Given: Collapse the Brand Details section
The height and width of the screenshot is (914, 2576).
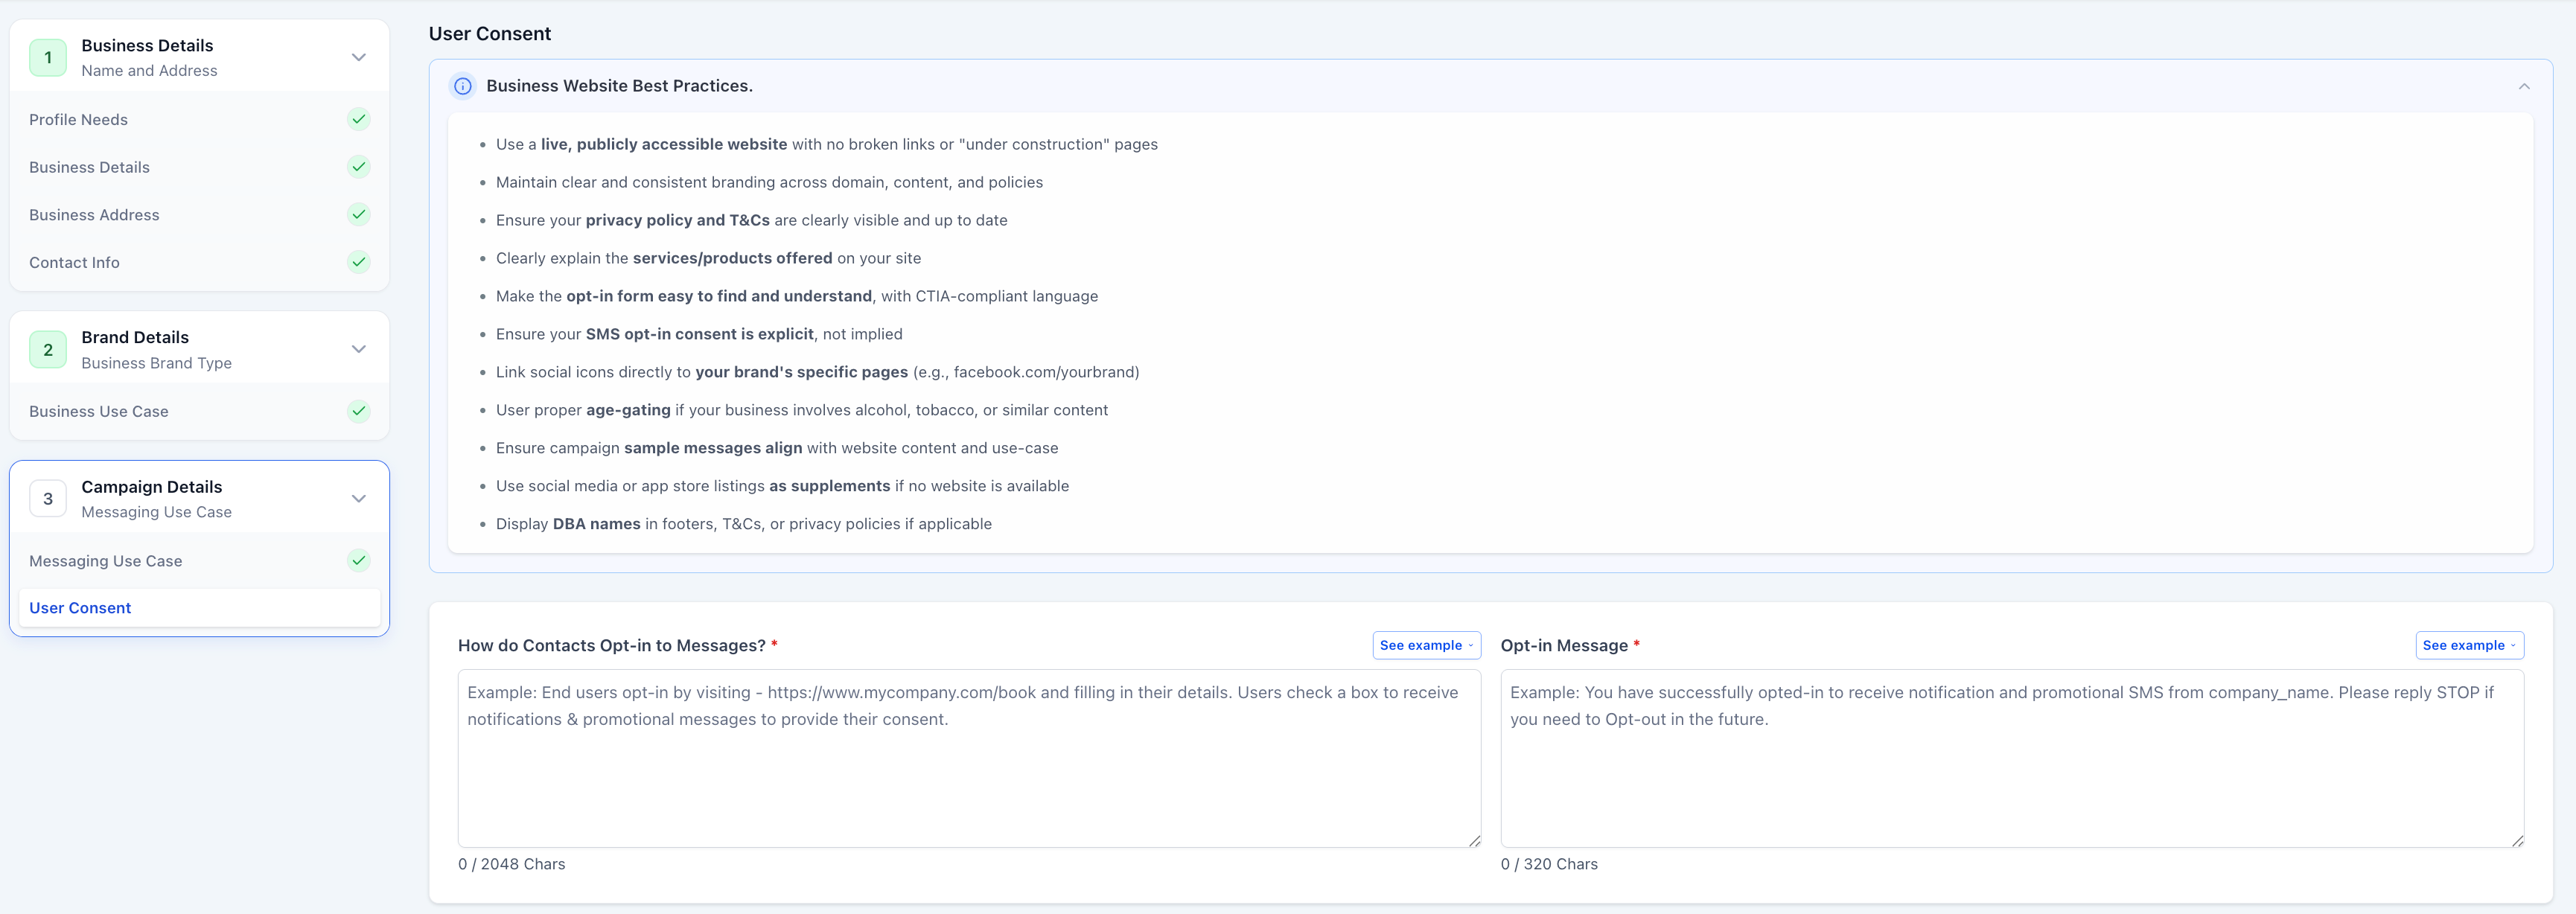Looking at the screenshot, I should [x=359, y=349].
